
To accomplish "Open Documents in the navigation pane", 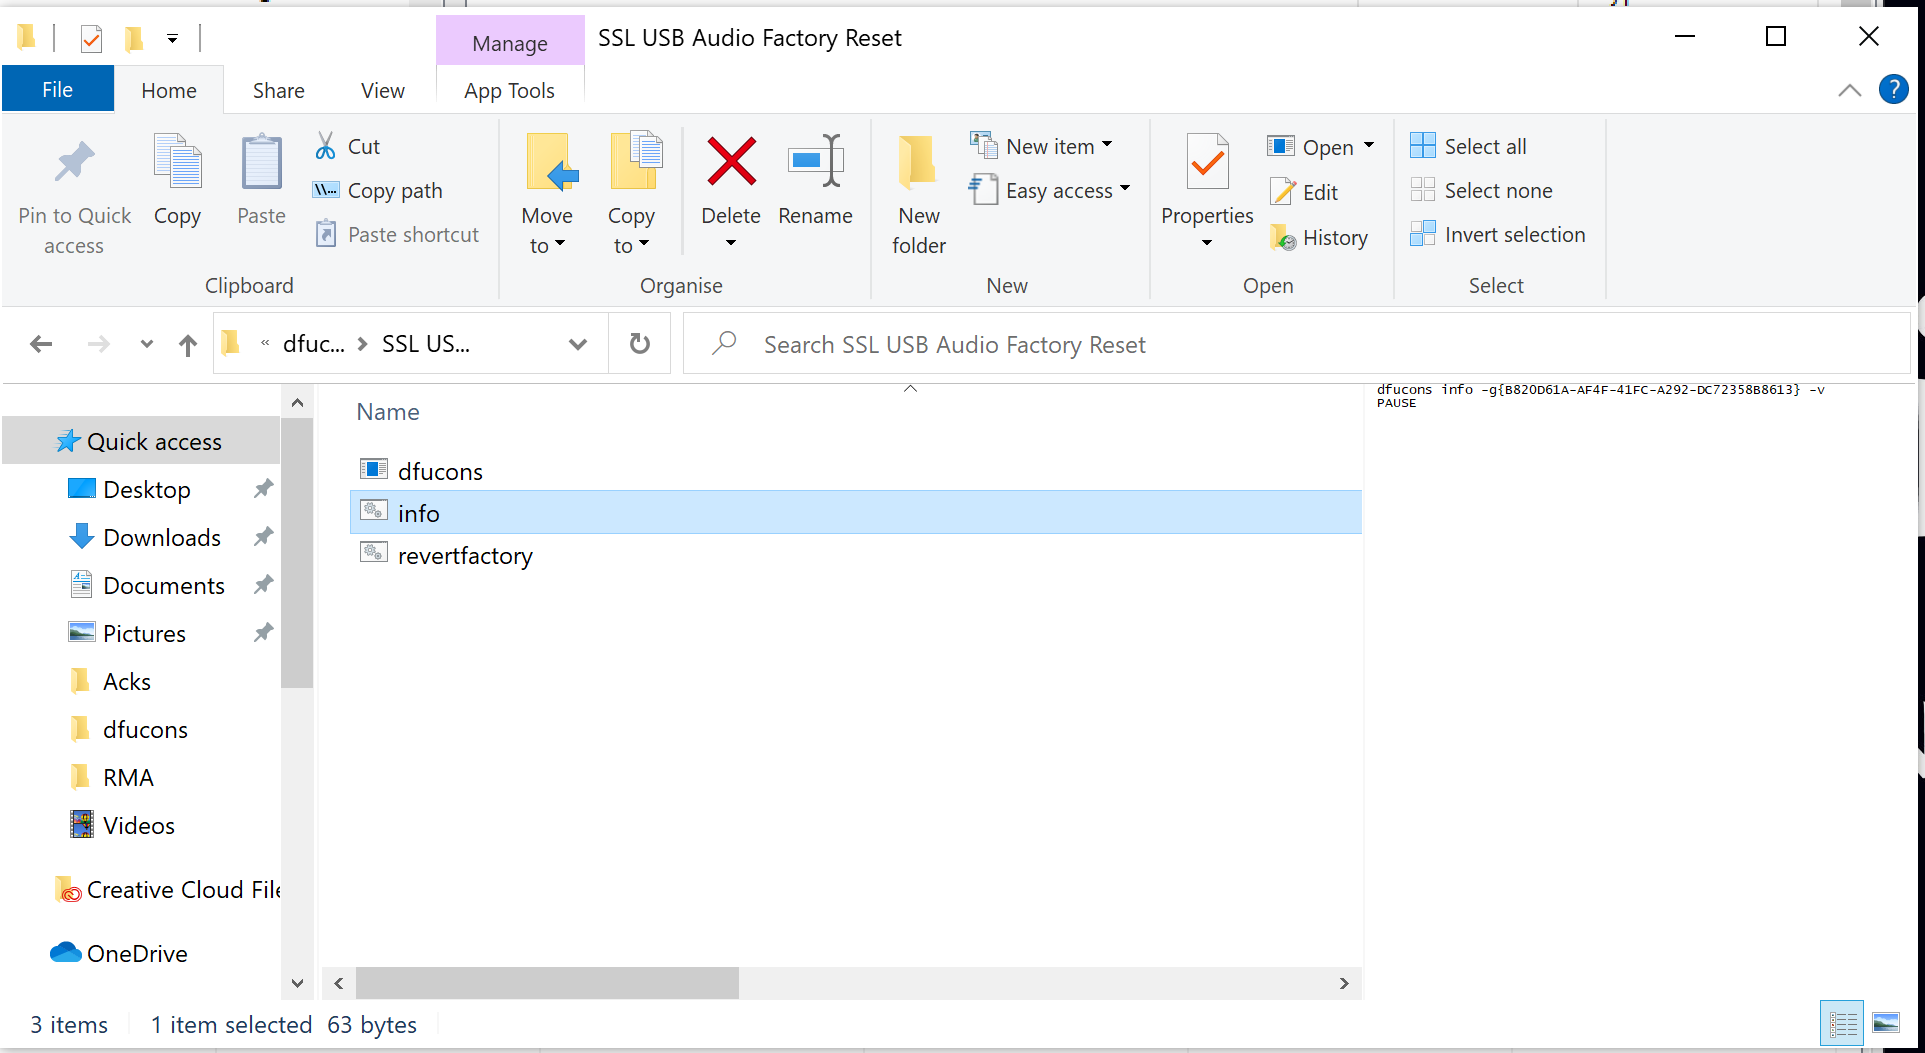I will [x=164, y=585].
